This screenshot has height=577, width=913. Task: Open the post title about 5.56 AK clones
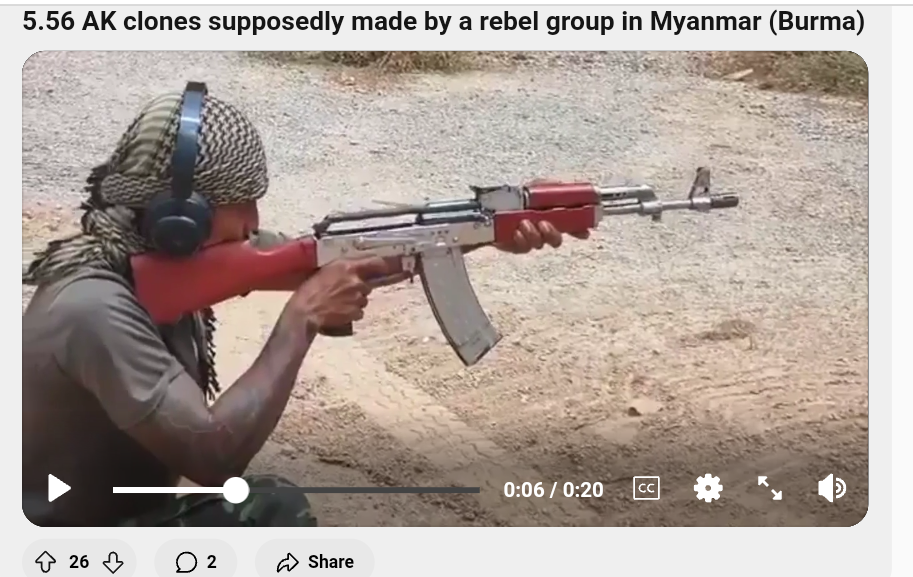[444, 22]
